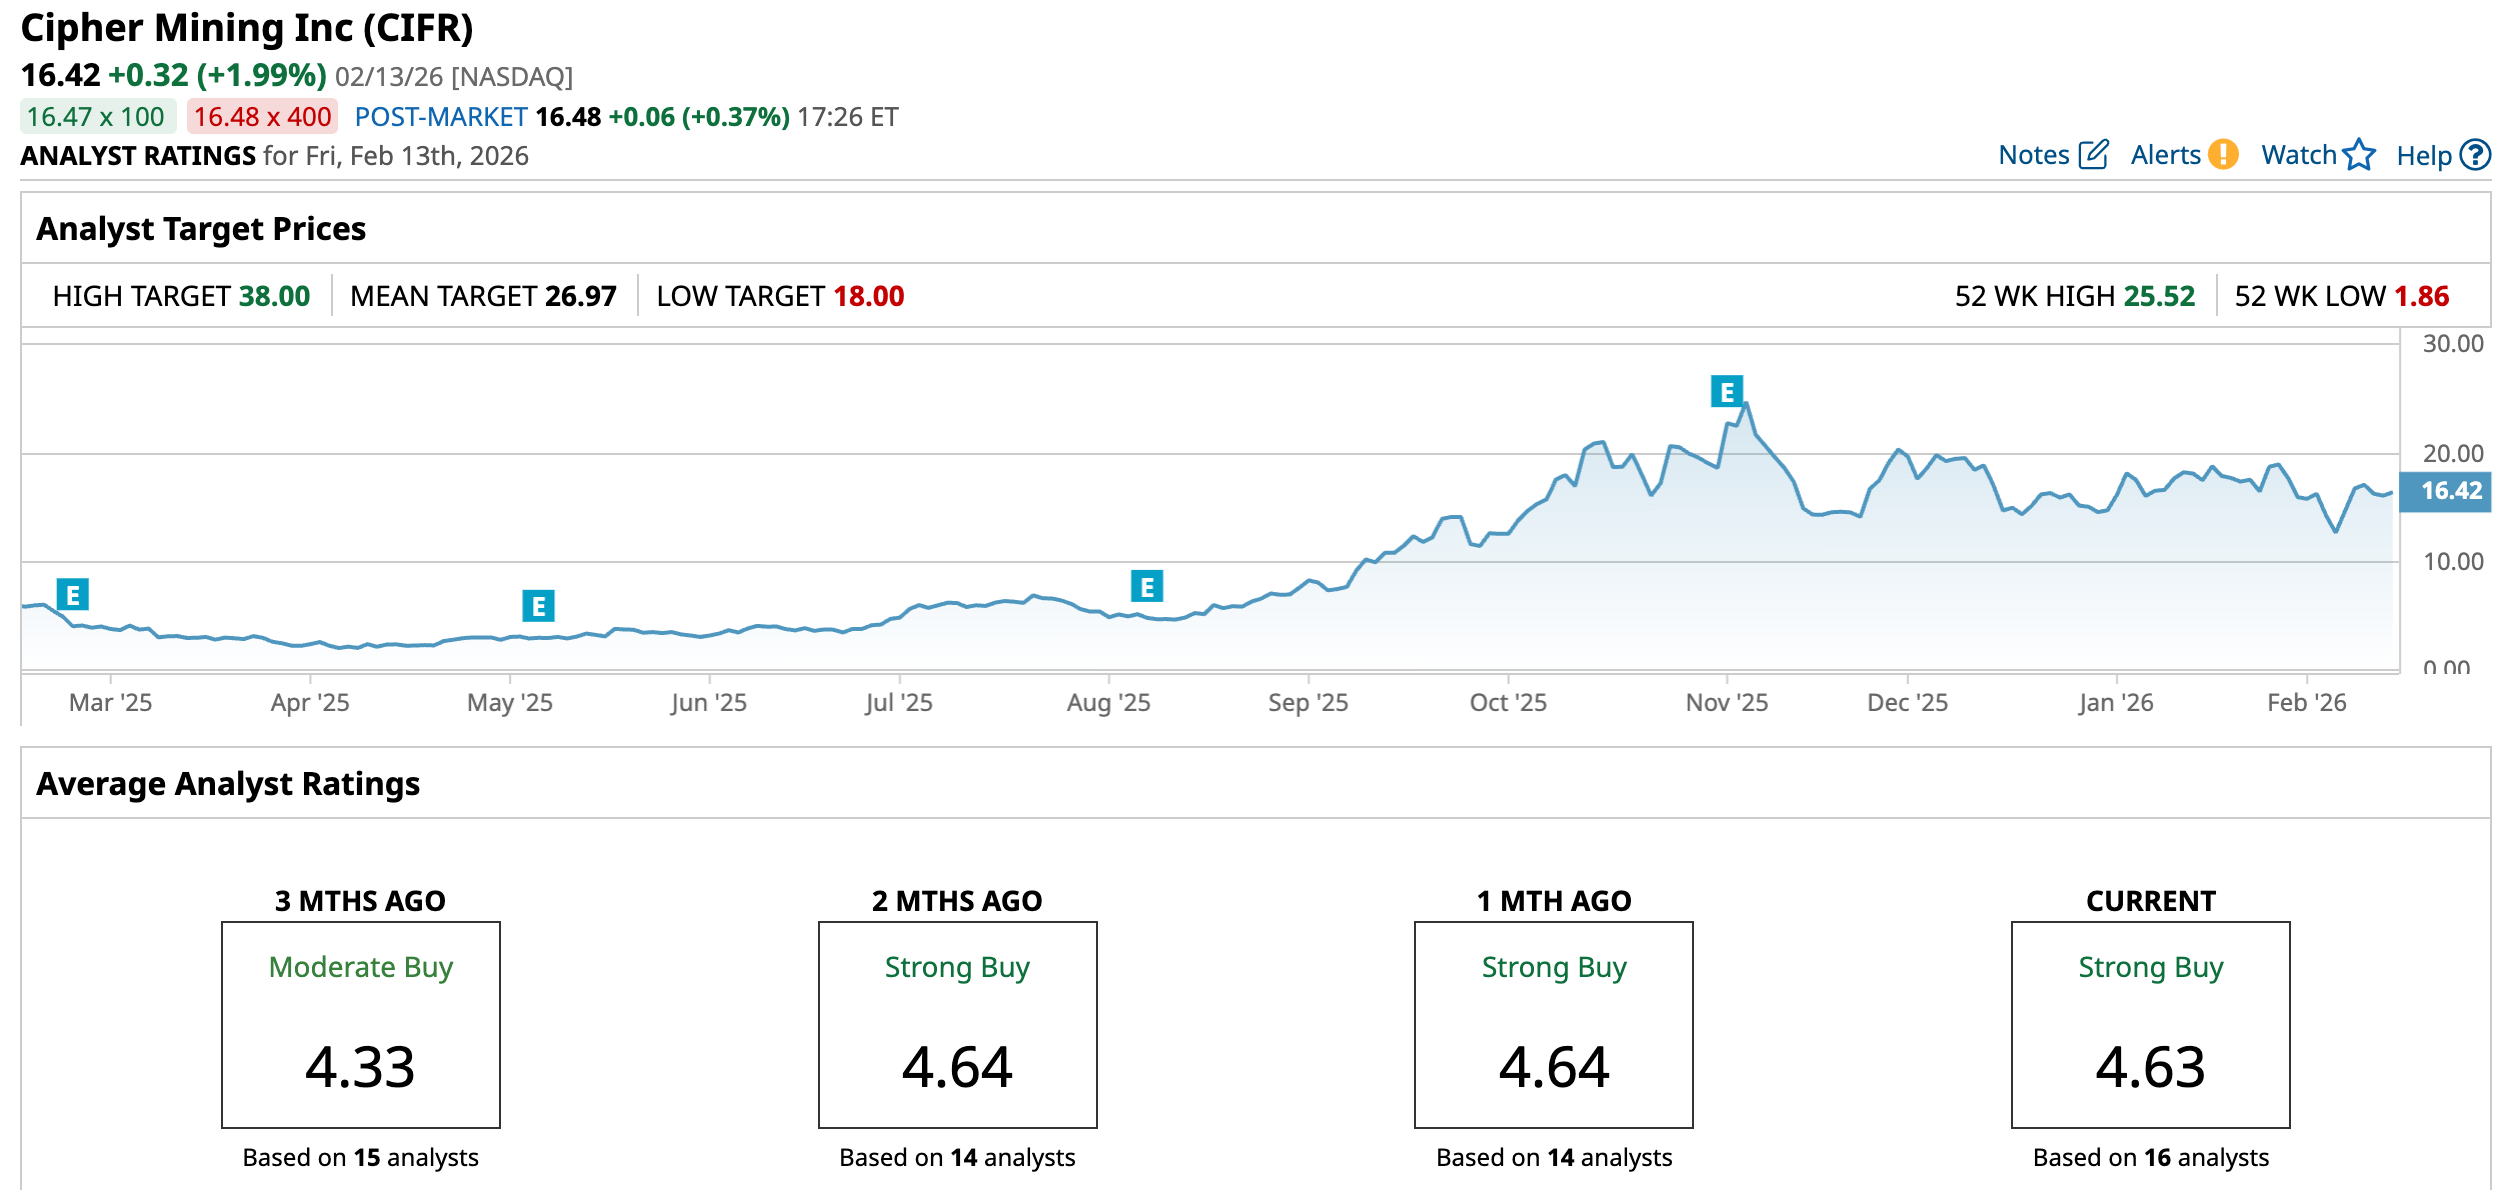Screen dimensions: 2502x1190
Task: Click the green bid quote 16.47 x 100
Action: pyautogui.click(x=96, y=117)
